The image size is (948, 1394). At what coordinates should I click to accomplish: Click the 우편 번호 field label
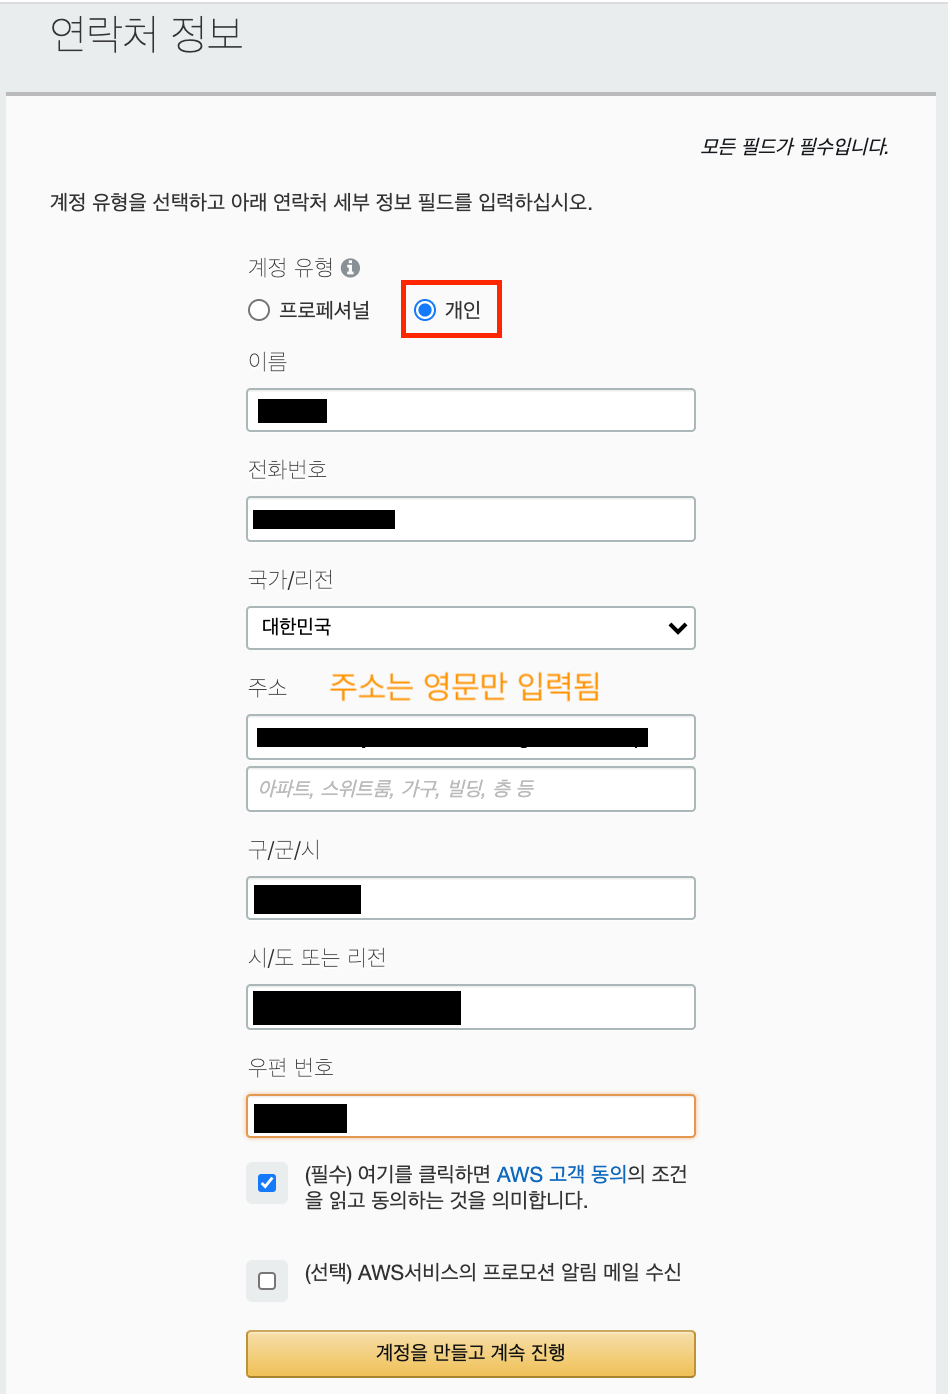(290, 1068)
